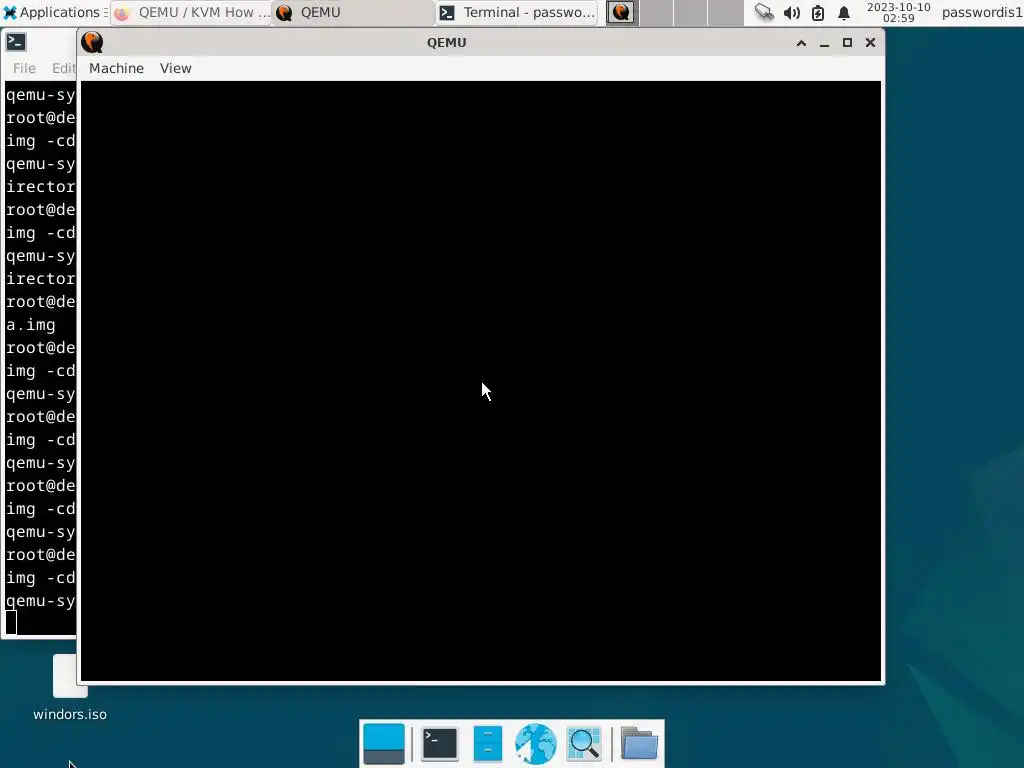Image resolution: width=1024 pixels, height=768 pixels.
Task: Open the terminal window's File menu
Action: pos(24,69)
